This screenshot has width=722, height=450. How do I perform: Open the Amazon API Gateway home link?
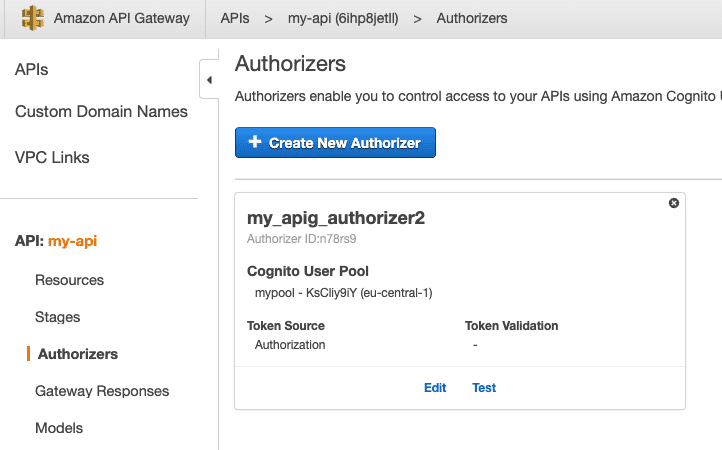(x=122, y=18)
